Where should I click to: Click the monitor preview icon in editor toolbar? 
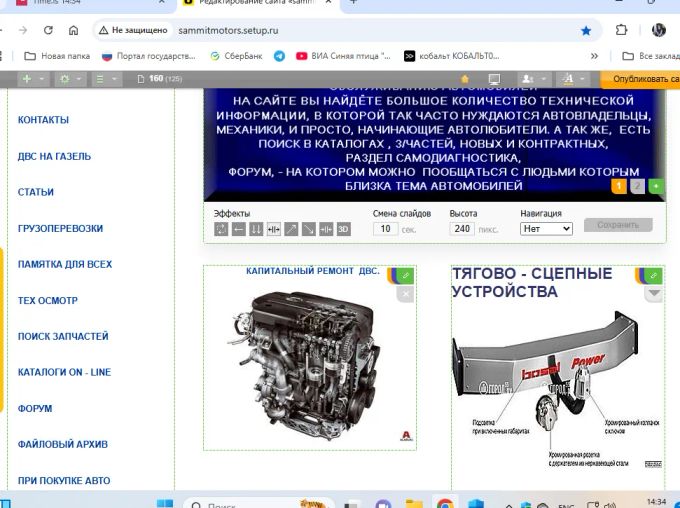pos(494,79)
